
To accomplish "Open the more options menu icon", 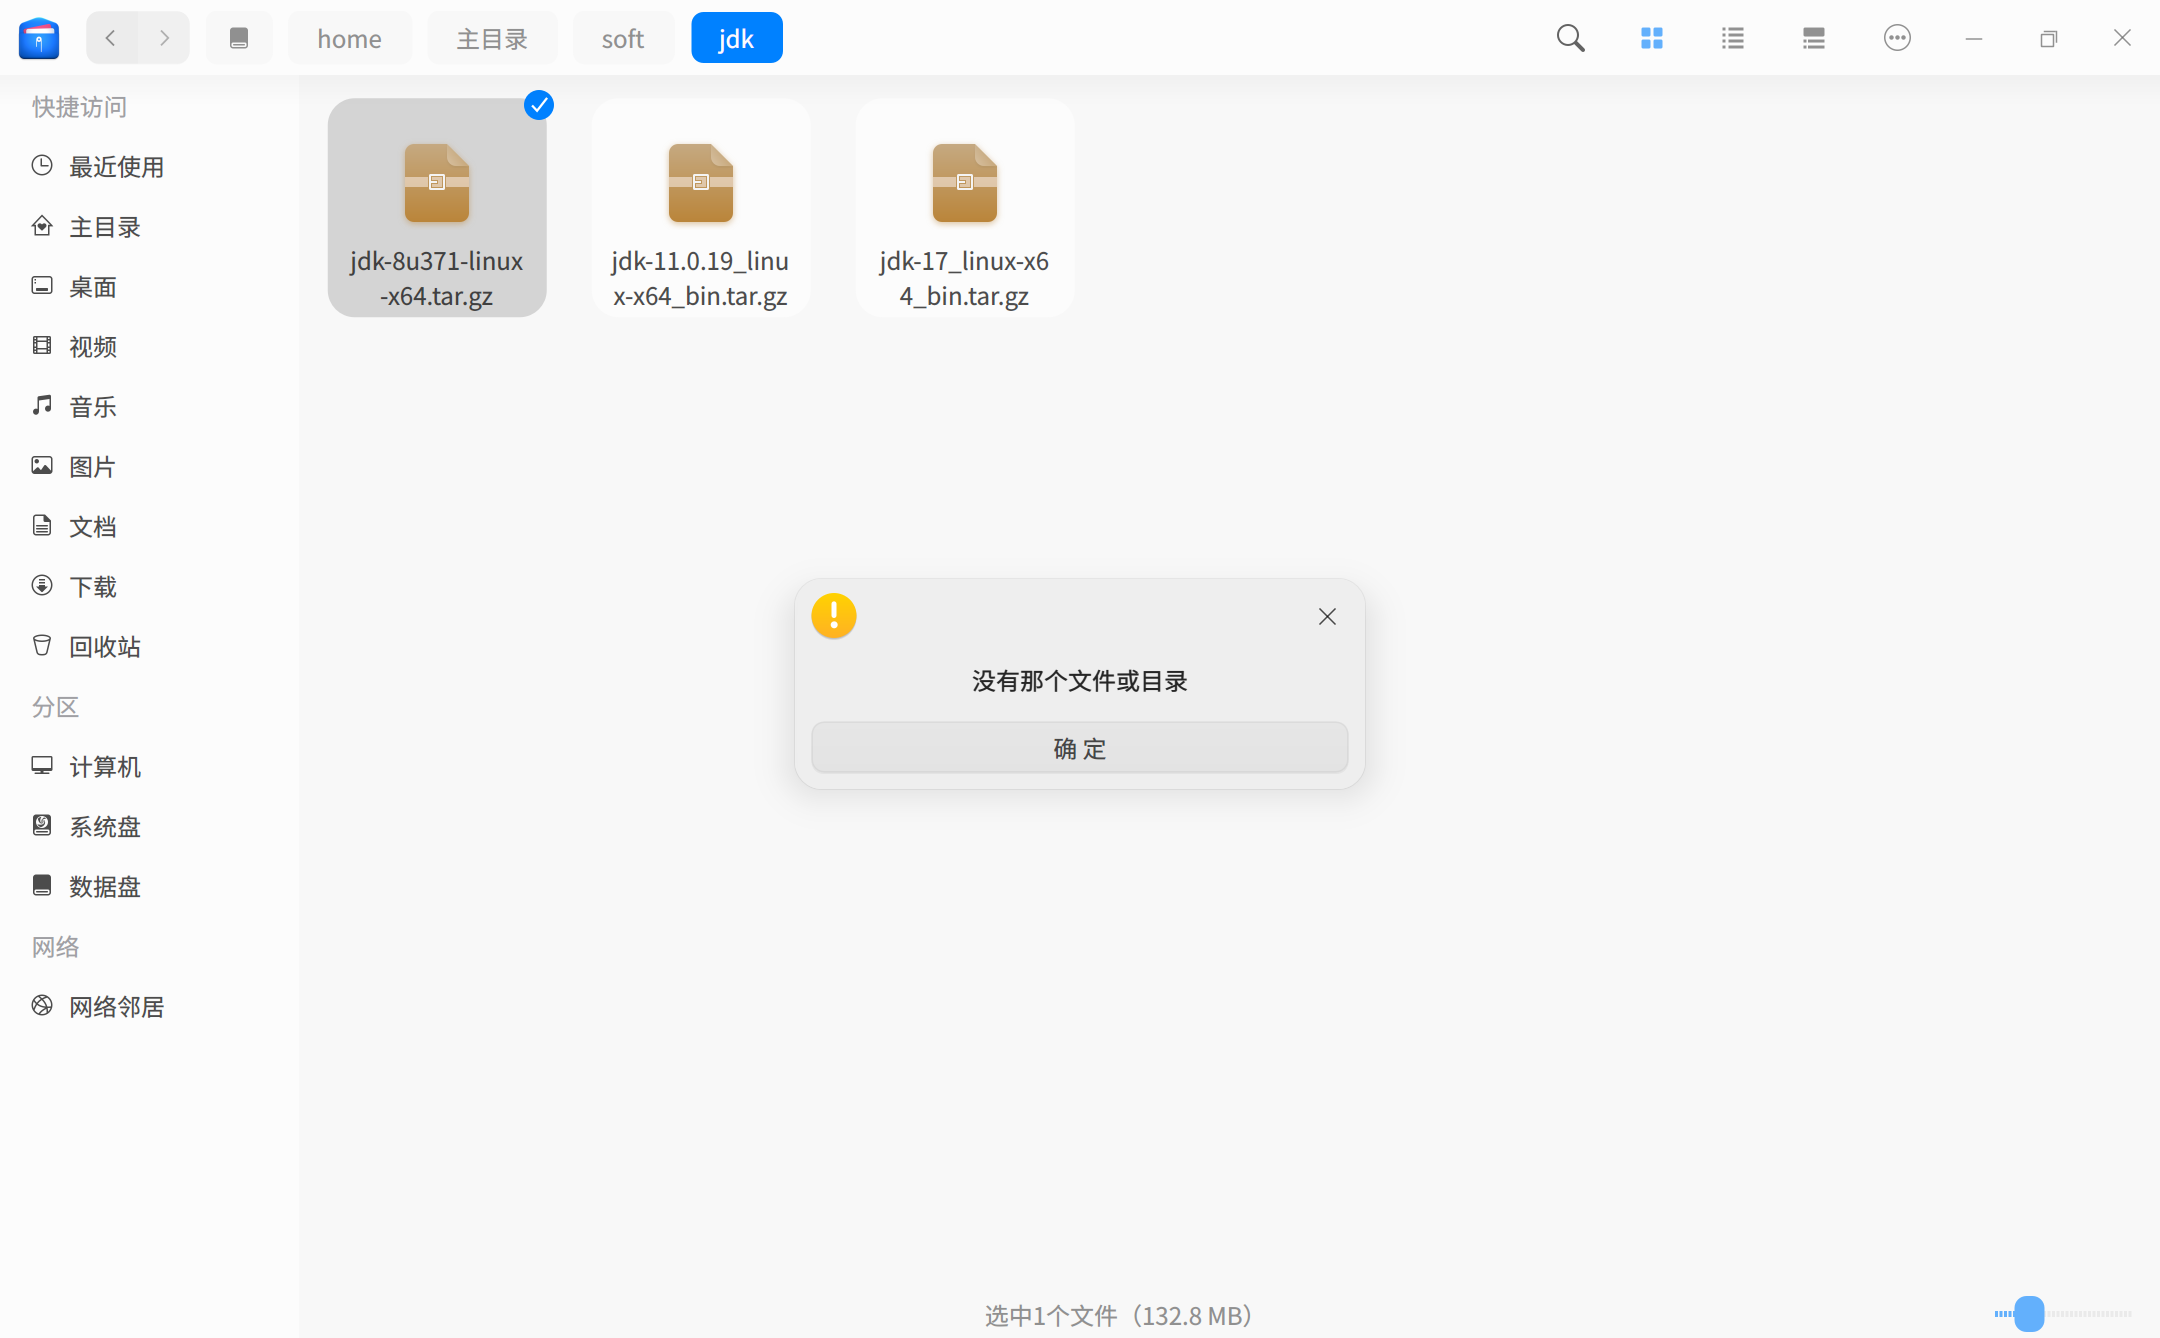I will tap(1897, 38).
